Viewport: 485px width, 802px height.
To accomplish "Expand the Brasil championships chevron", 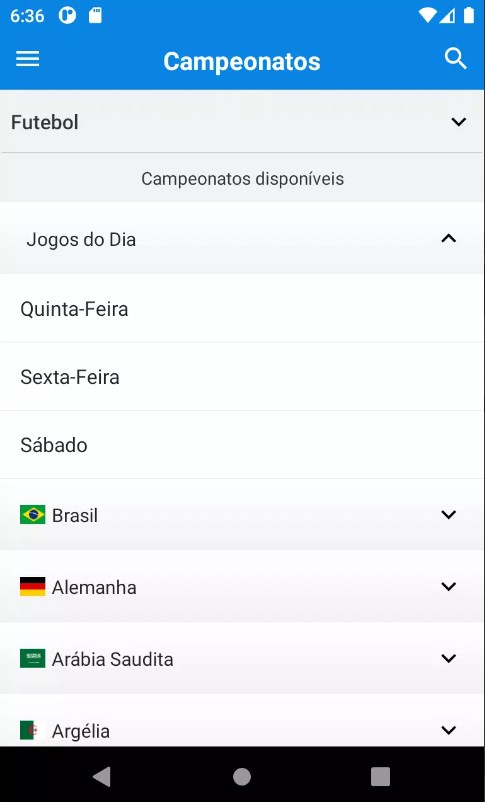I will point(449,515).
